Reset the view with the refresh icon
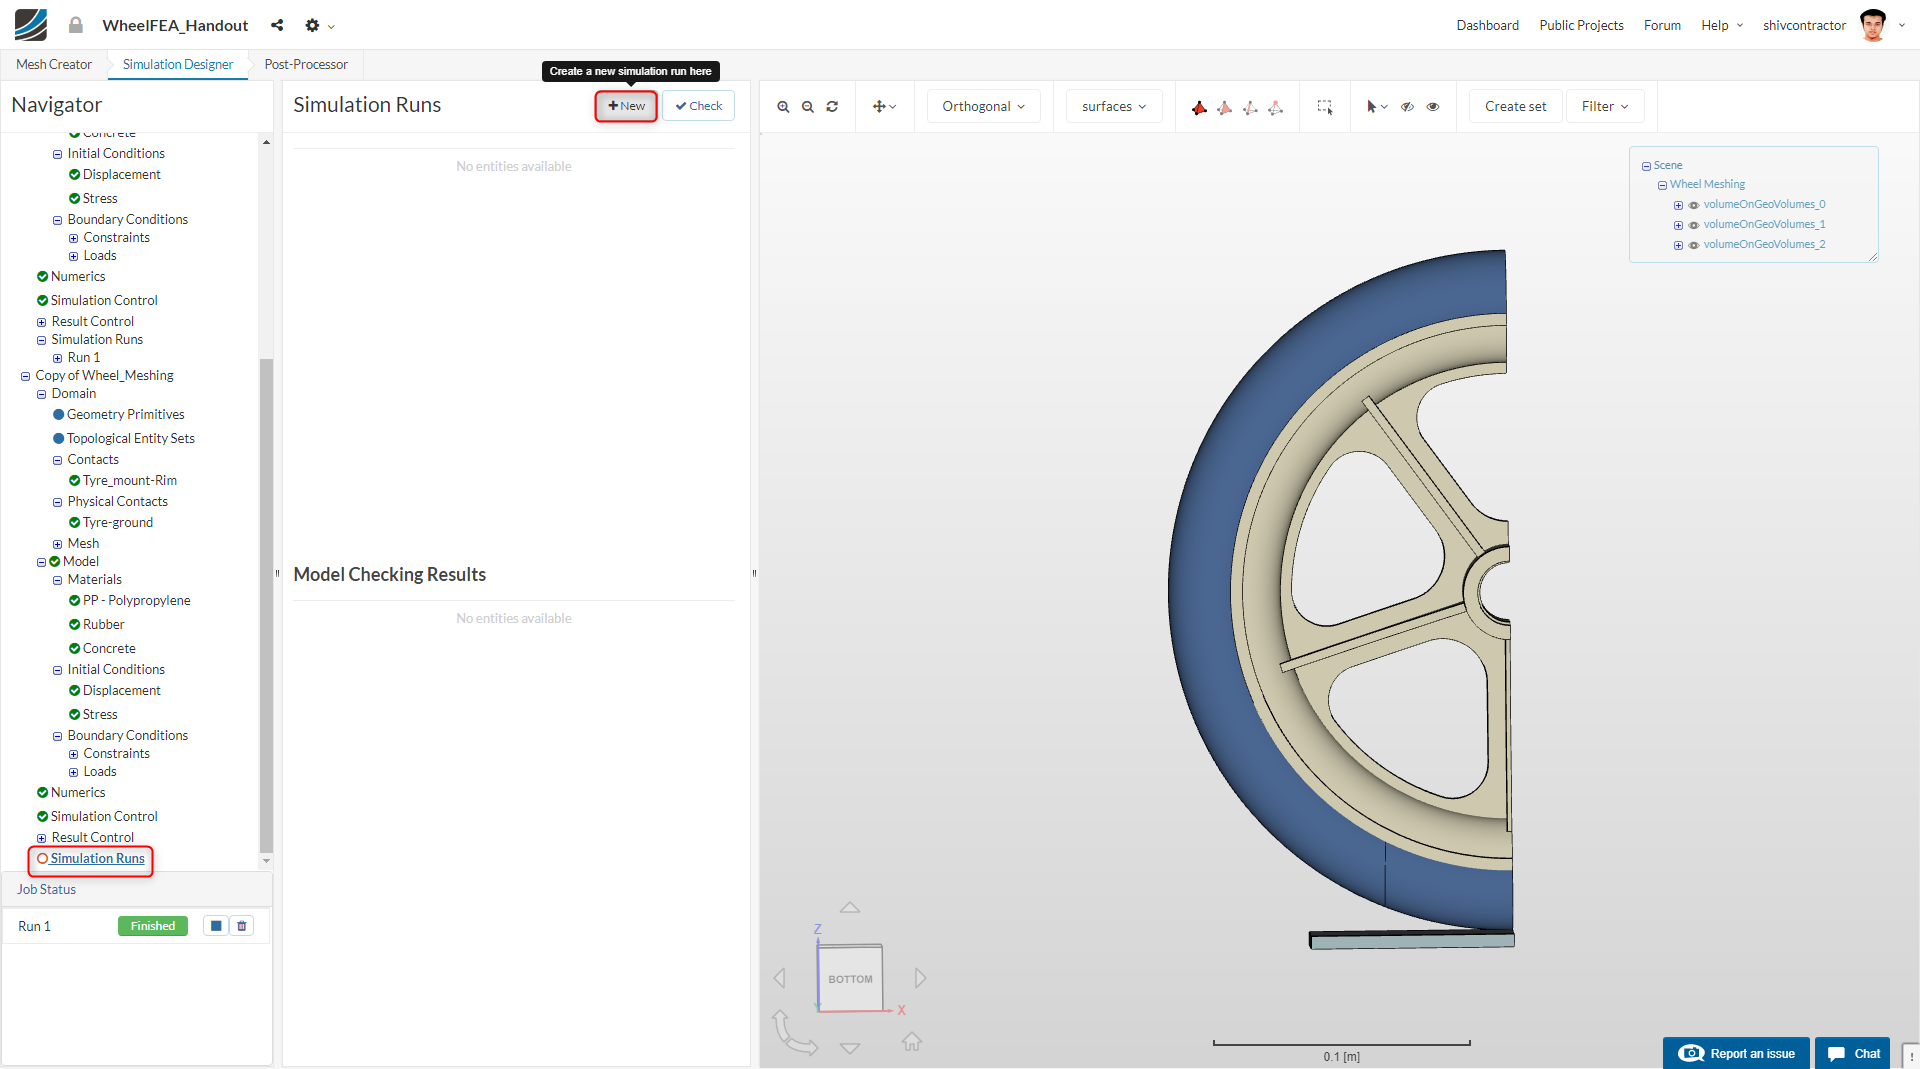Screen dimensions: 1920x1069 pyautogui.click(x=832, y=107)
